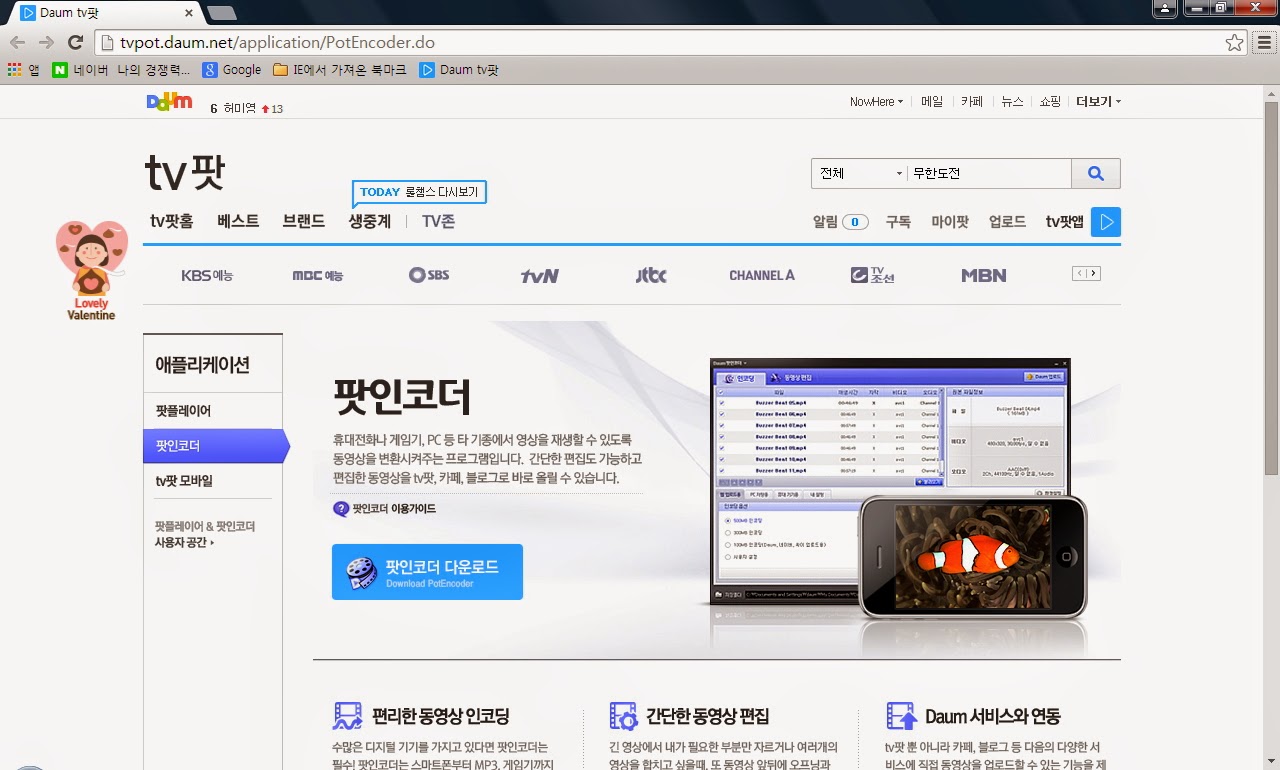Open the KBS 예능 channel
1280x770 pixels.
[207, 275]
